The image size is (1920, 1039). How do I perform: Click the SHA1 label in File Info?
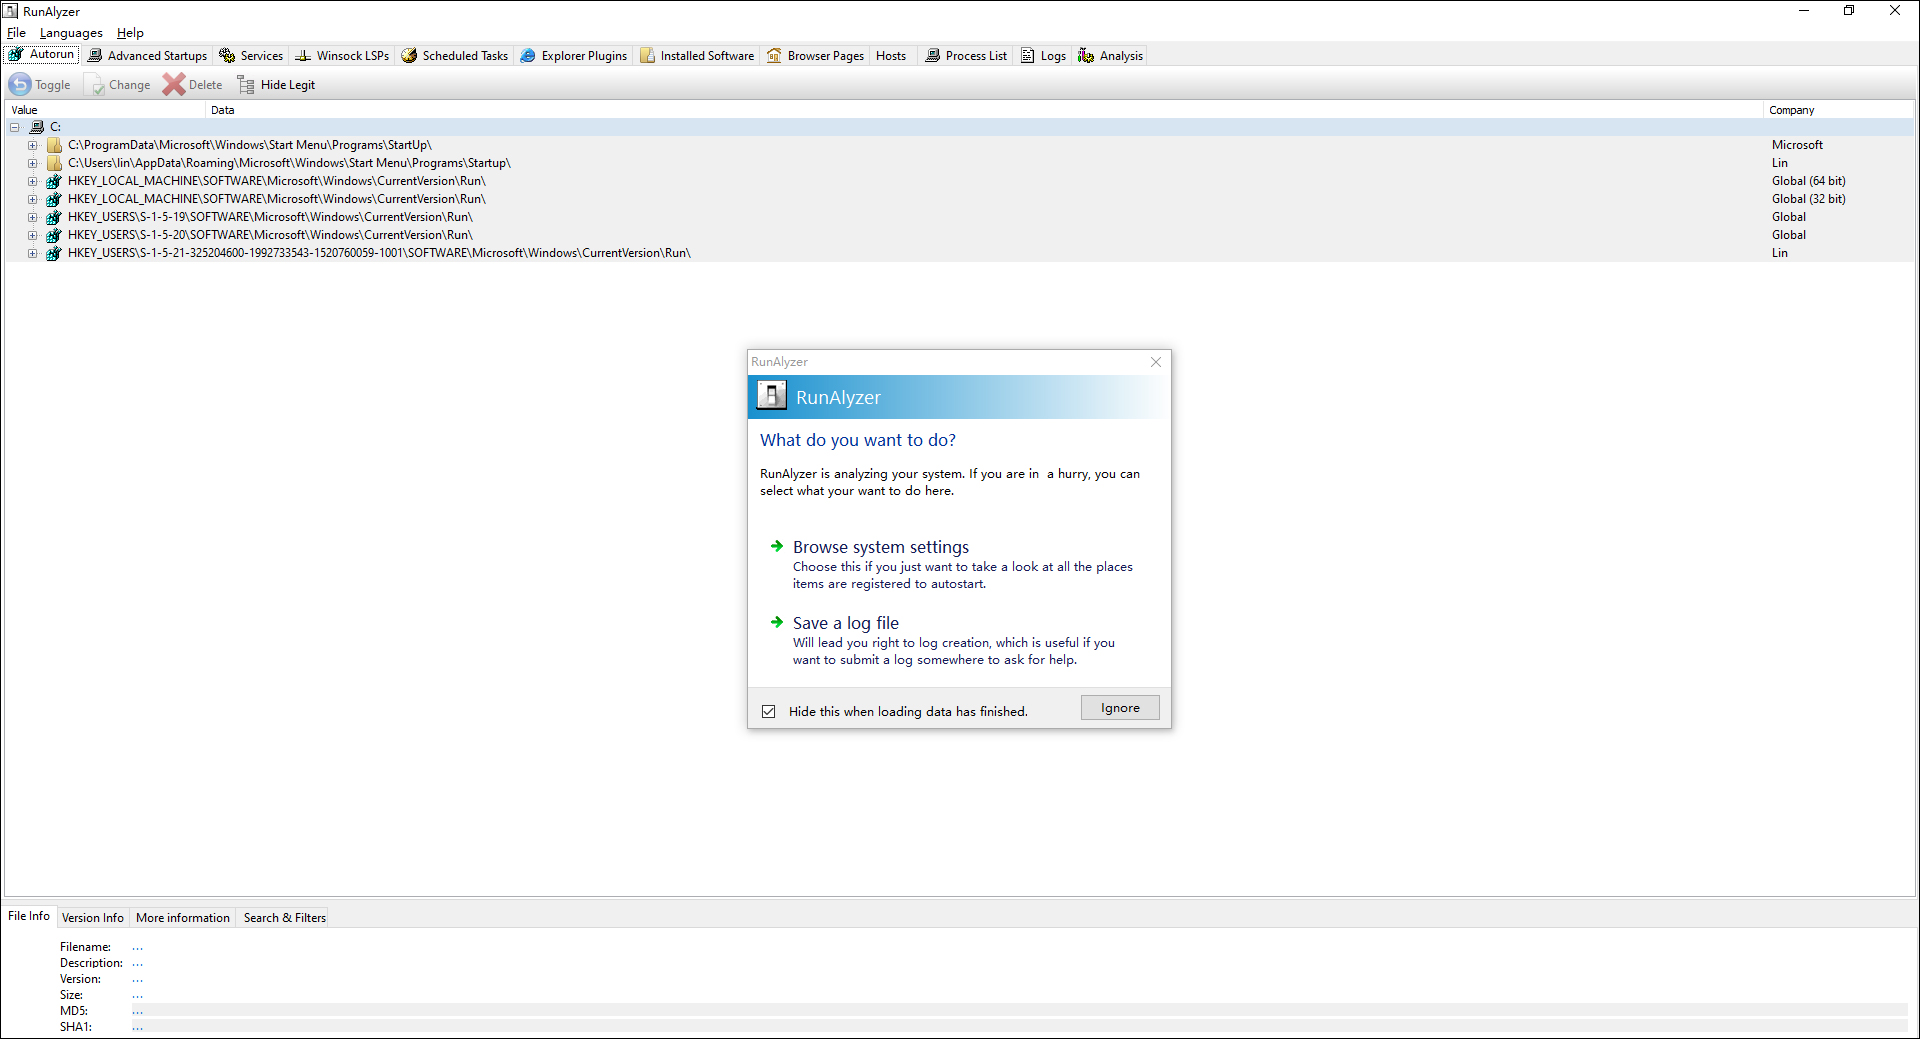pos(76,1027)
